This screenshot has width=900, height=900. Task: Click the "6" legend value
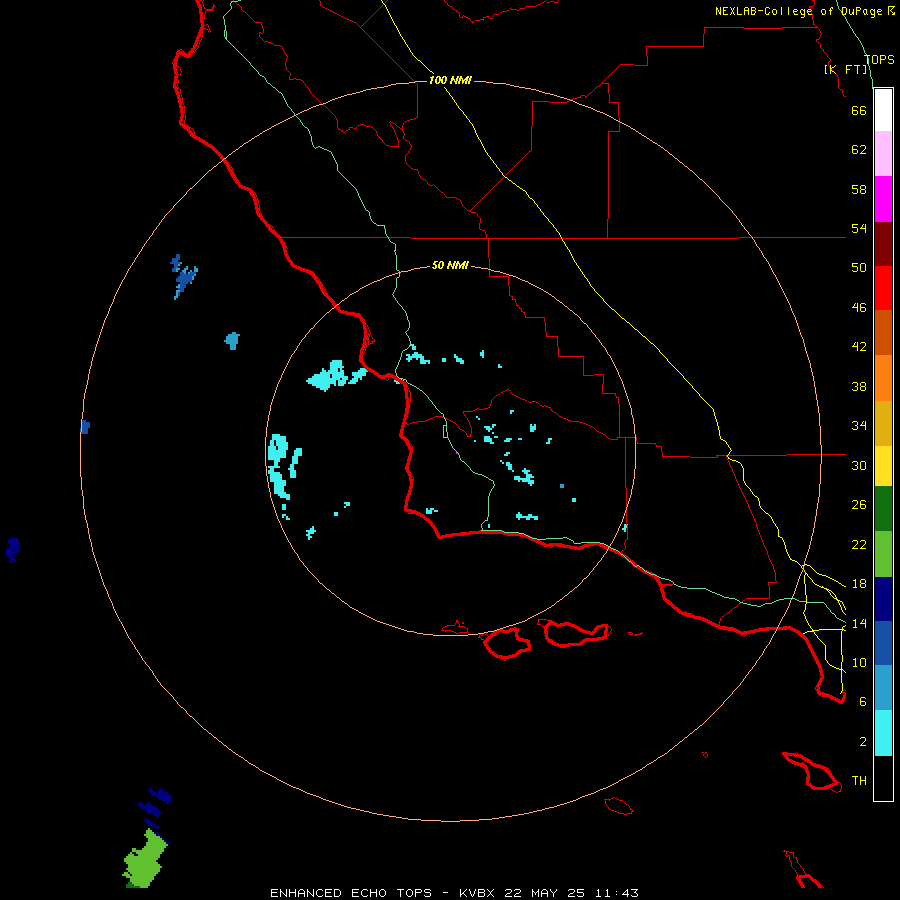pos(863,702)
